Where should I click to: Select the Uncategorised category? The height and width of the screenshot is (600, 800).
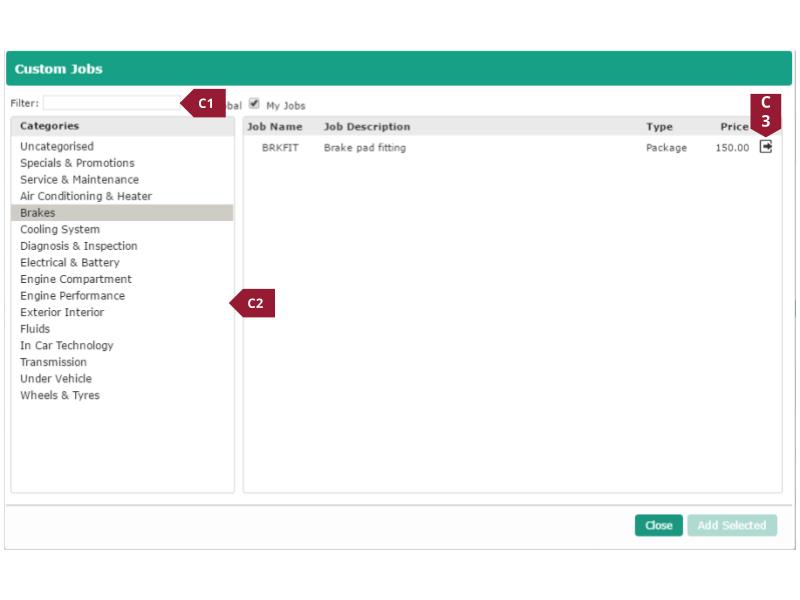point(57,147)
